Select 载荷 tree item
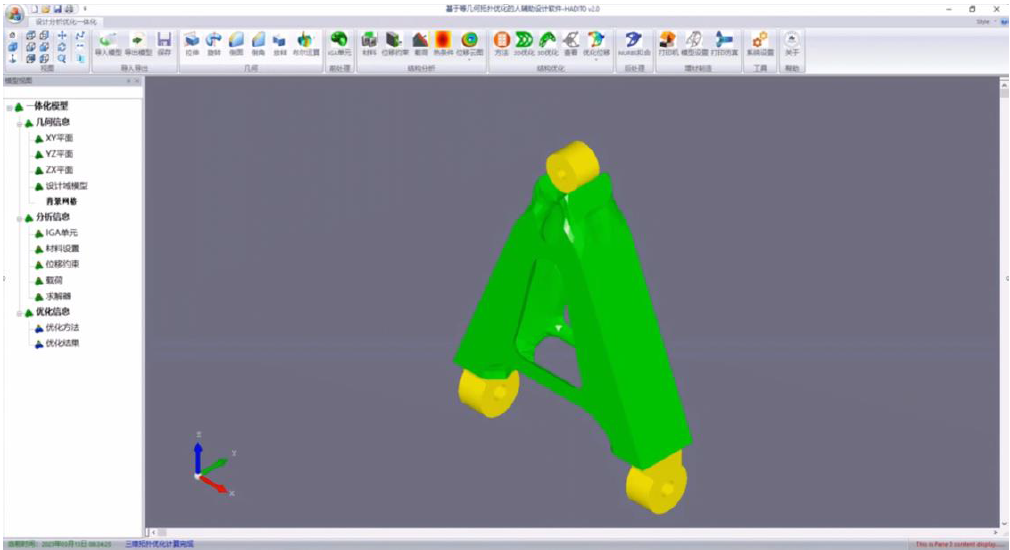 click(54, 280)
